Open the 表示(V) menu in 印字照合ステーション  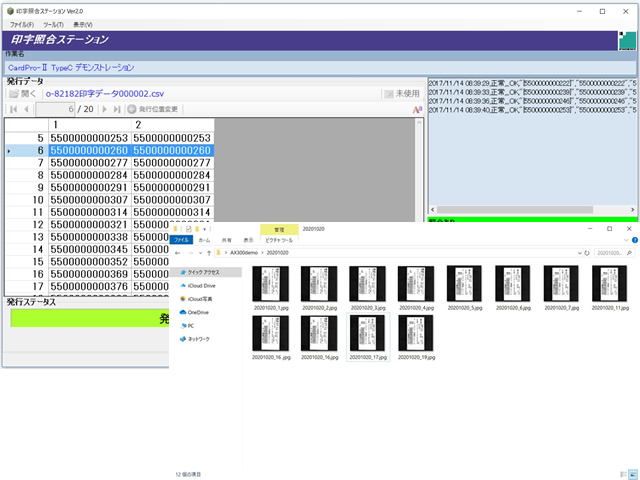pyautogui.click(x=83, y=24)
